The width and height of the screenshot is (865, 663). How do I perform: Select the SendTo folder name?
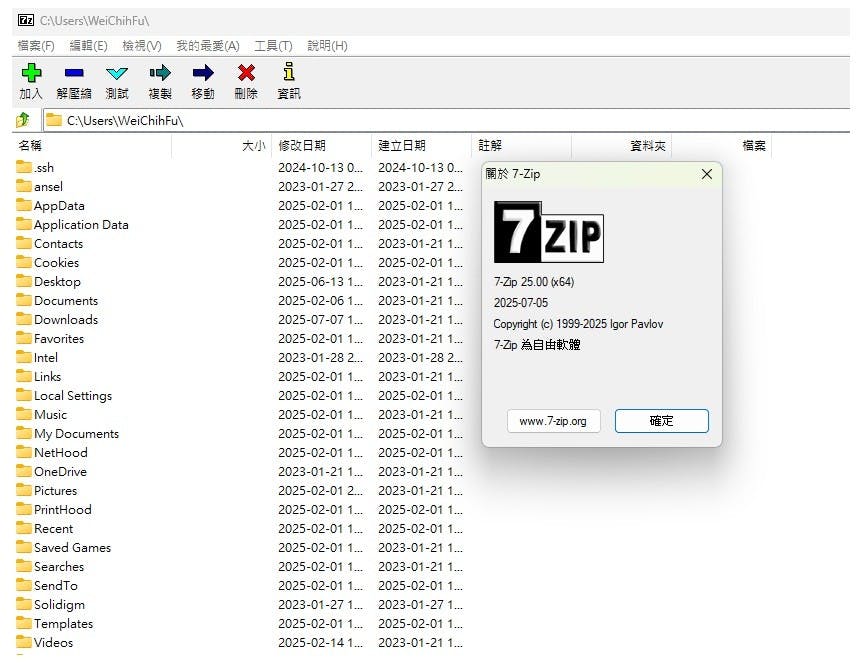(56, 585)
